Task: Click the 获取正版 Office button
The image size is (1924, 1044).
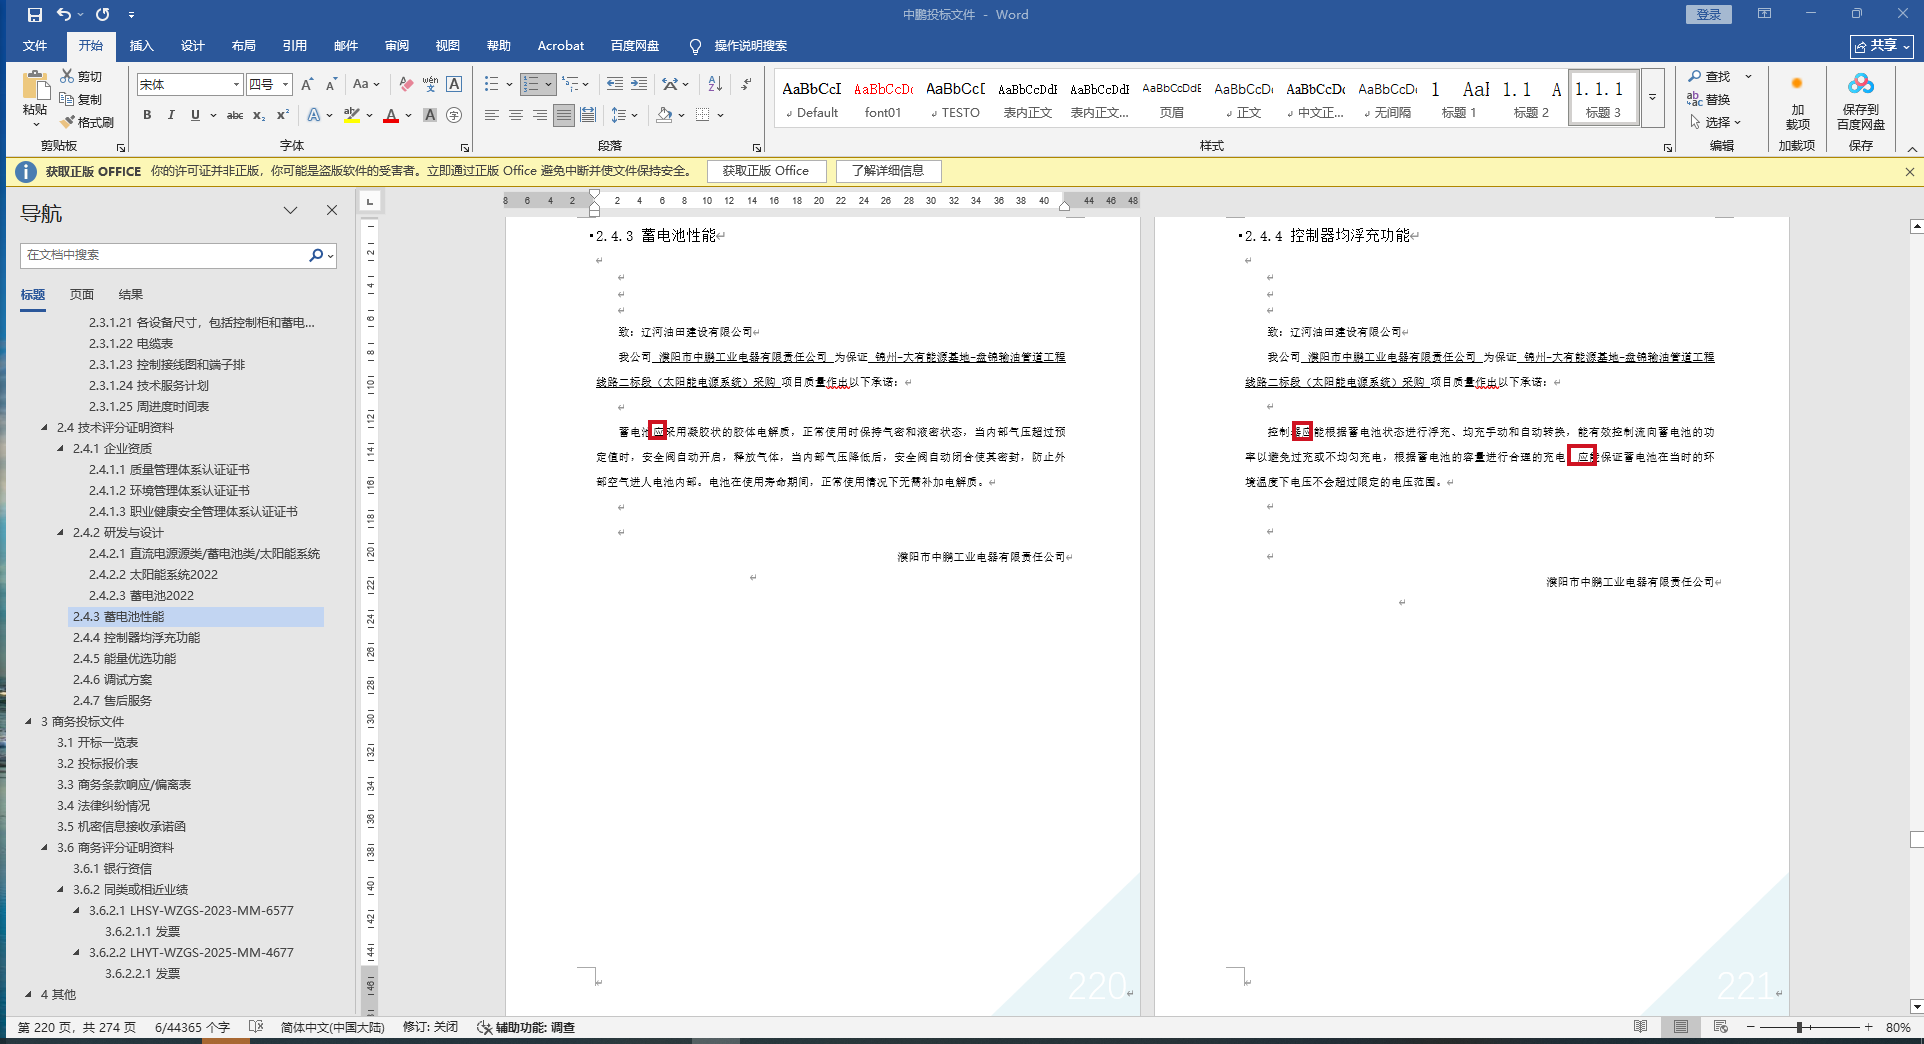Action: click(x=766, y=171)
